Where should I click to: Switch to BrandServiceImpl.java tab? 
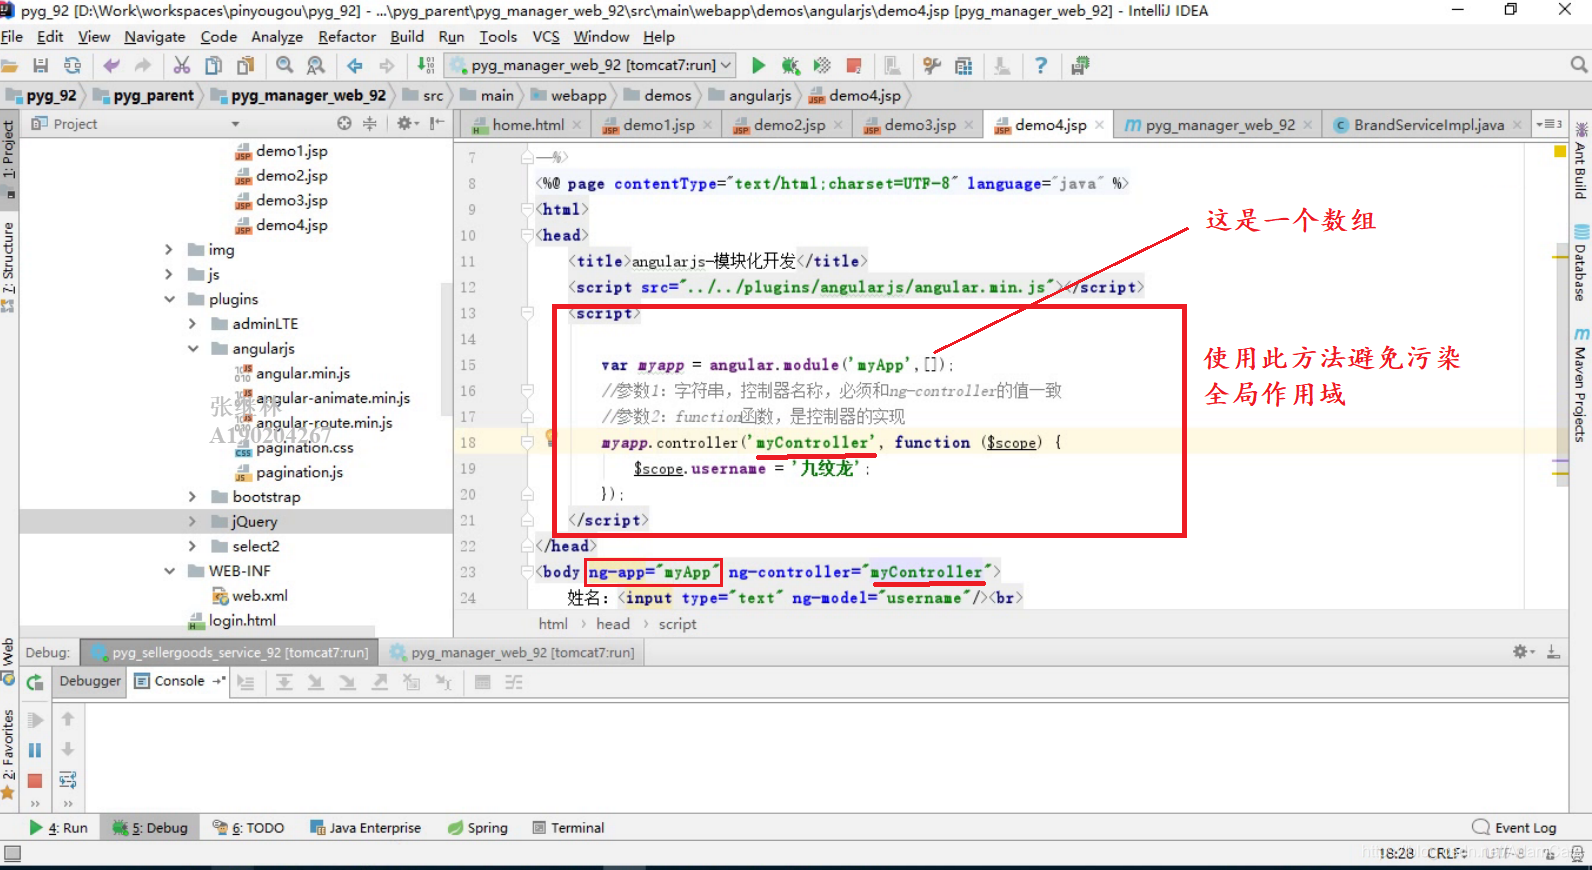point(1428,125)
